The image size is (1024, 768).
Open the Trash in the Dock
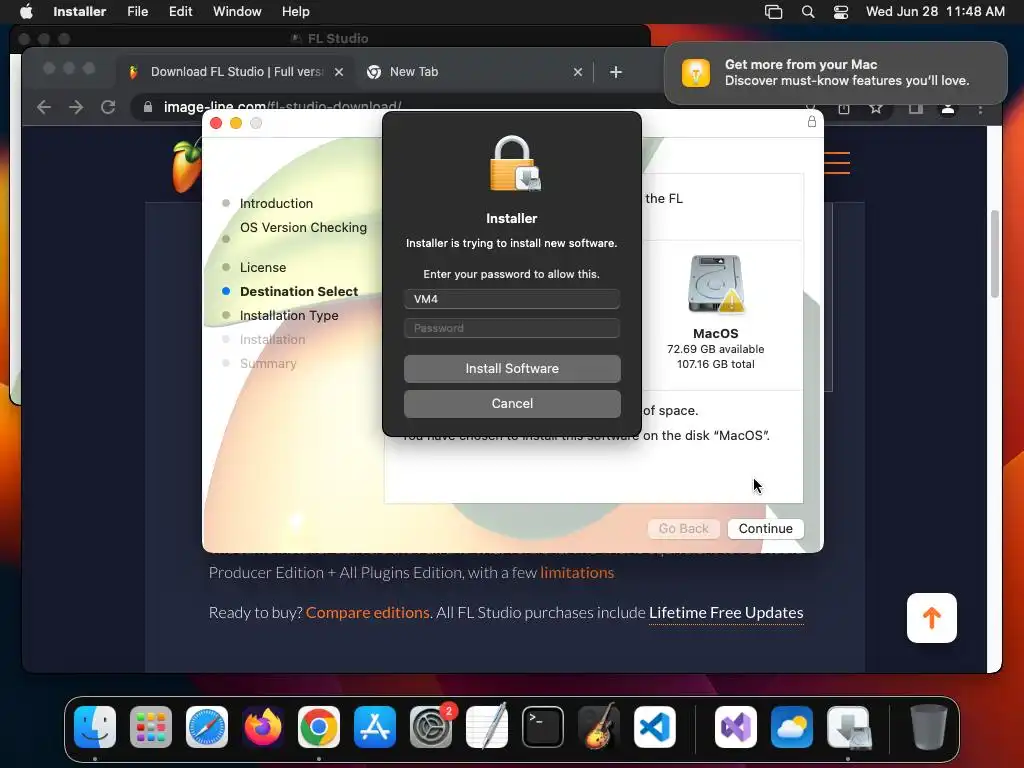(929, 727)
